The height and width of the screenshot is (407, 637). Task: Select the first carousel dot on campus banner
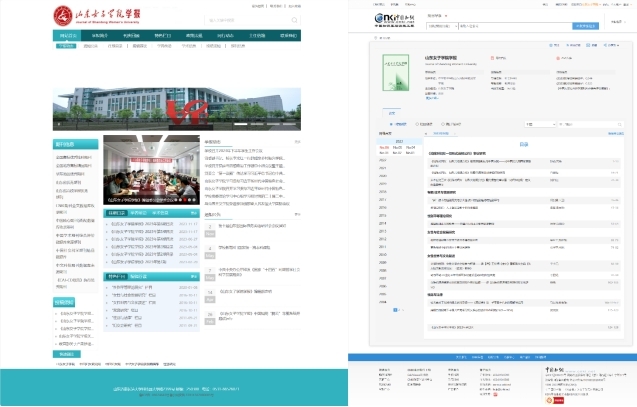[x=233, y=124]
